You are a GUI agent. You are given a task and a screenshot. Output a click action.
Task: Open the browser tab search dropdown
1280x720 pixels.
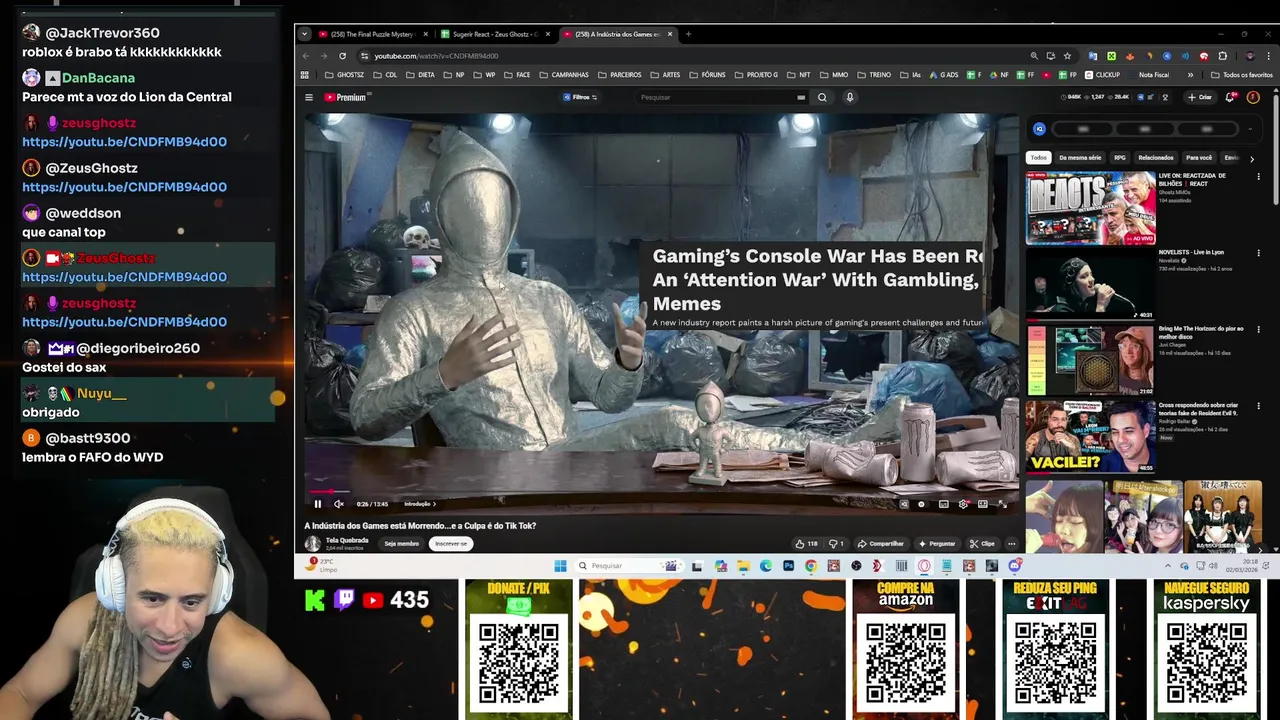click(x=304, y=34)
